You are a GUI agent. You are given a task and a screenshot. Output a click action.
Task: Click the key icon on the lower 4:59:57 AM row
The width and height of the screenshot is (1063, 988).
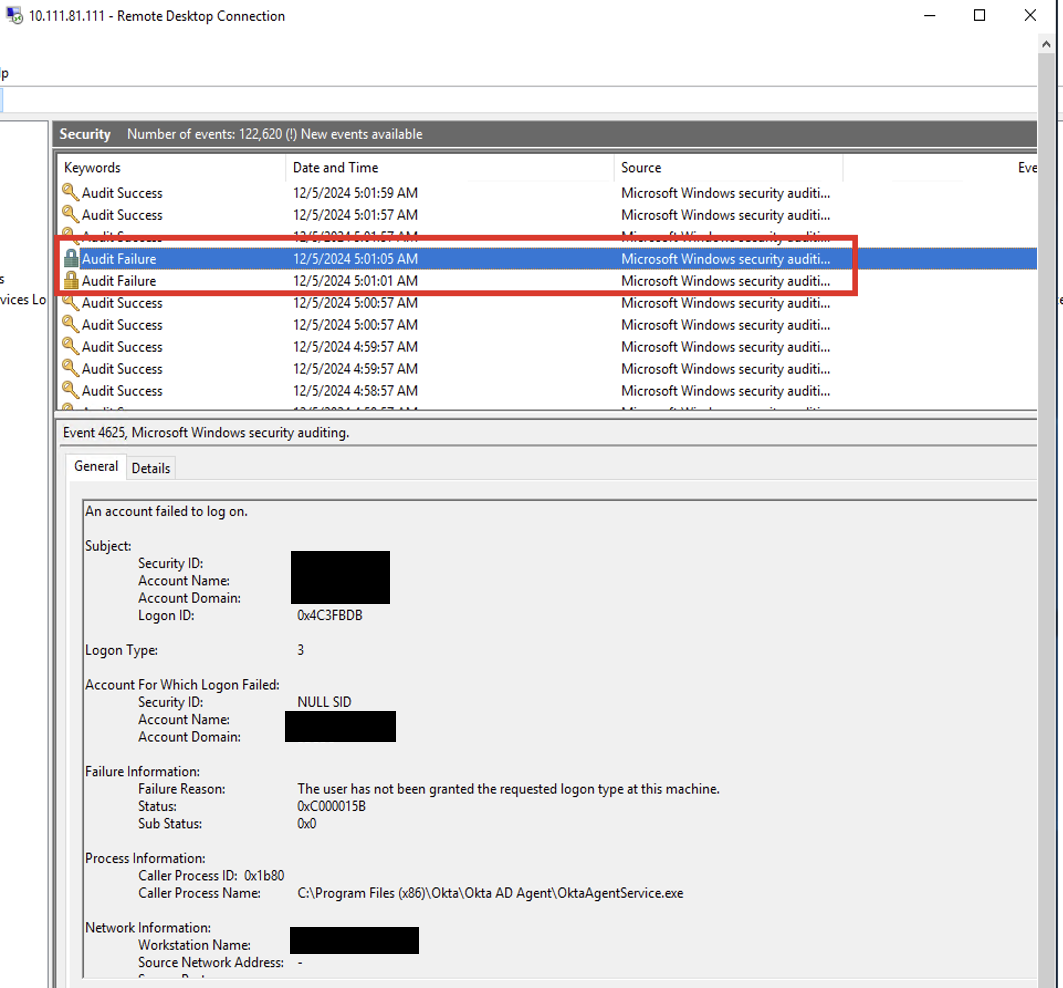(70, 369)
